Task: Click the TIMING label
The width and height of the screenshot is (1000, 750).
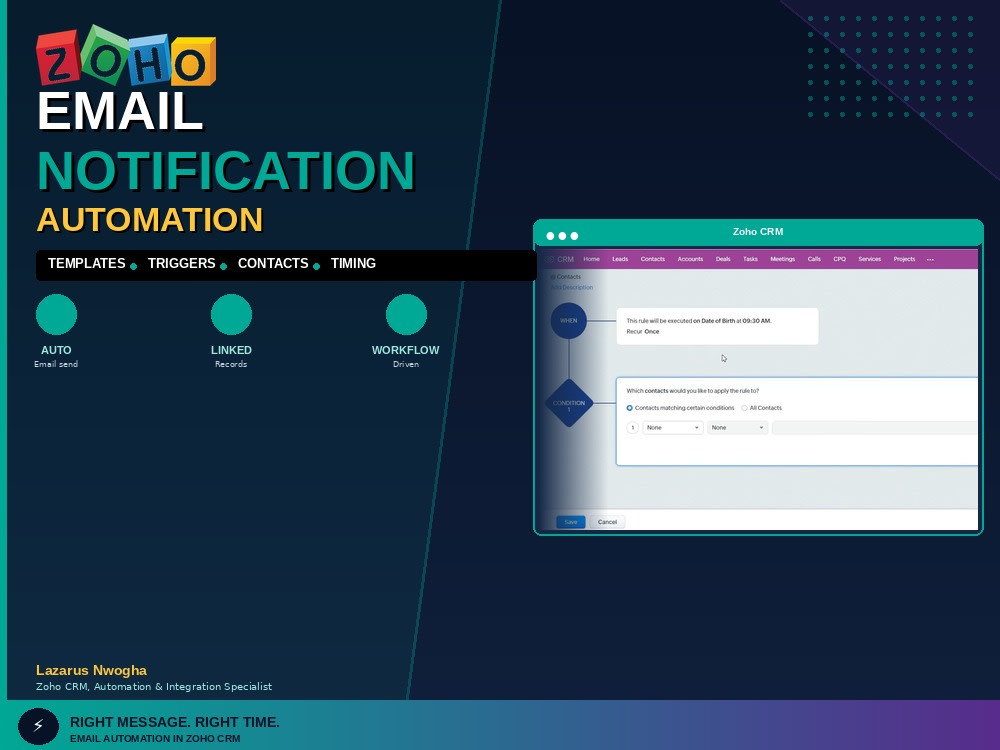Action: pos(353,263)
